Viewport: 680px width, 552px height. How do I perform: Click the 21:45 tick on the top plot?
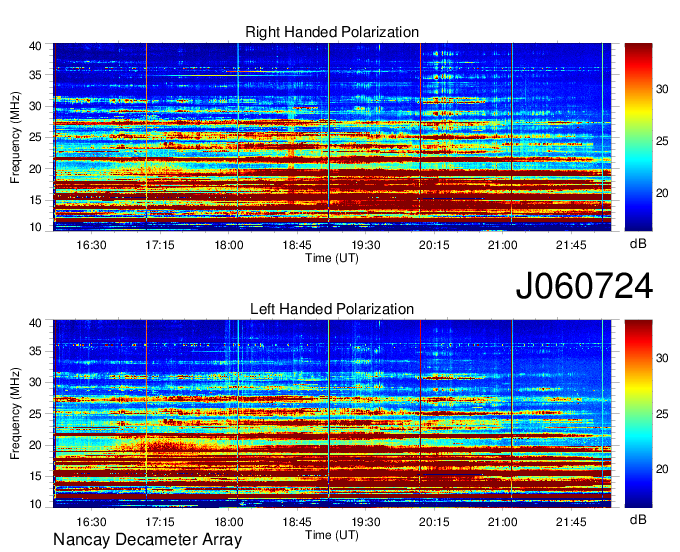[x=571, y=245]
